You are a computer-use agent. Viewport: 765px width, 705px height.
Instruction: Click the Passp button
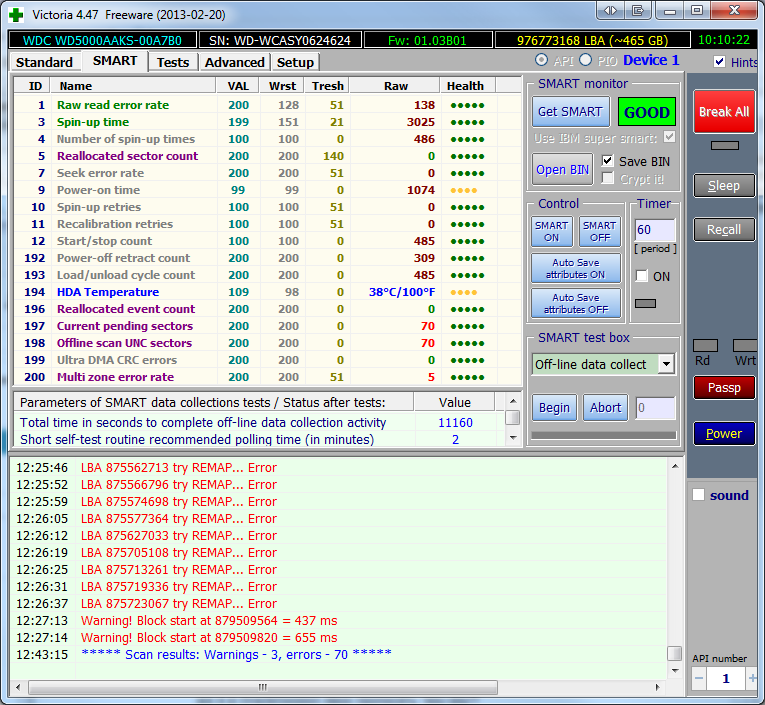pyautogui.click(x=724, y=388)
